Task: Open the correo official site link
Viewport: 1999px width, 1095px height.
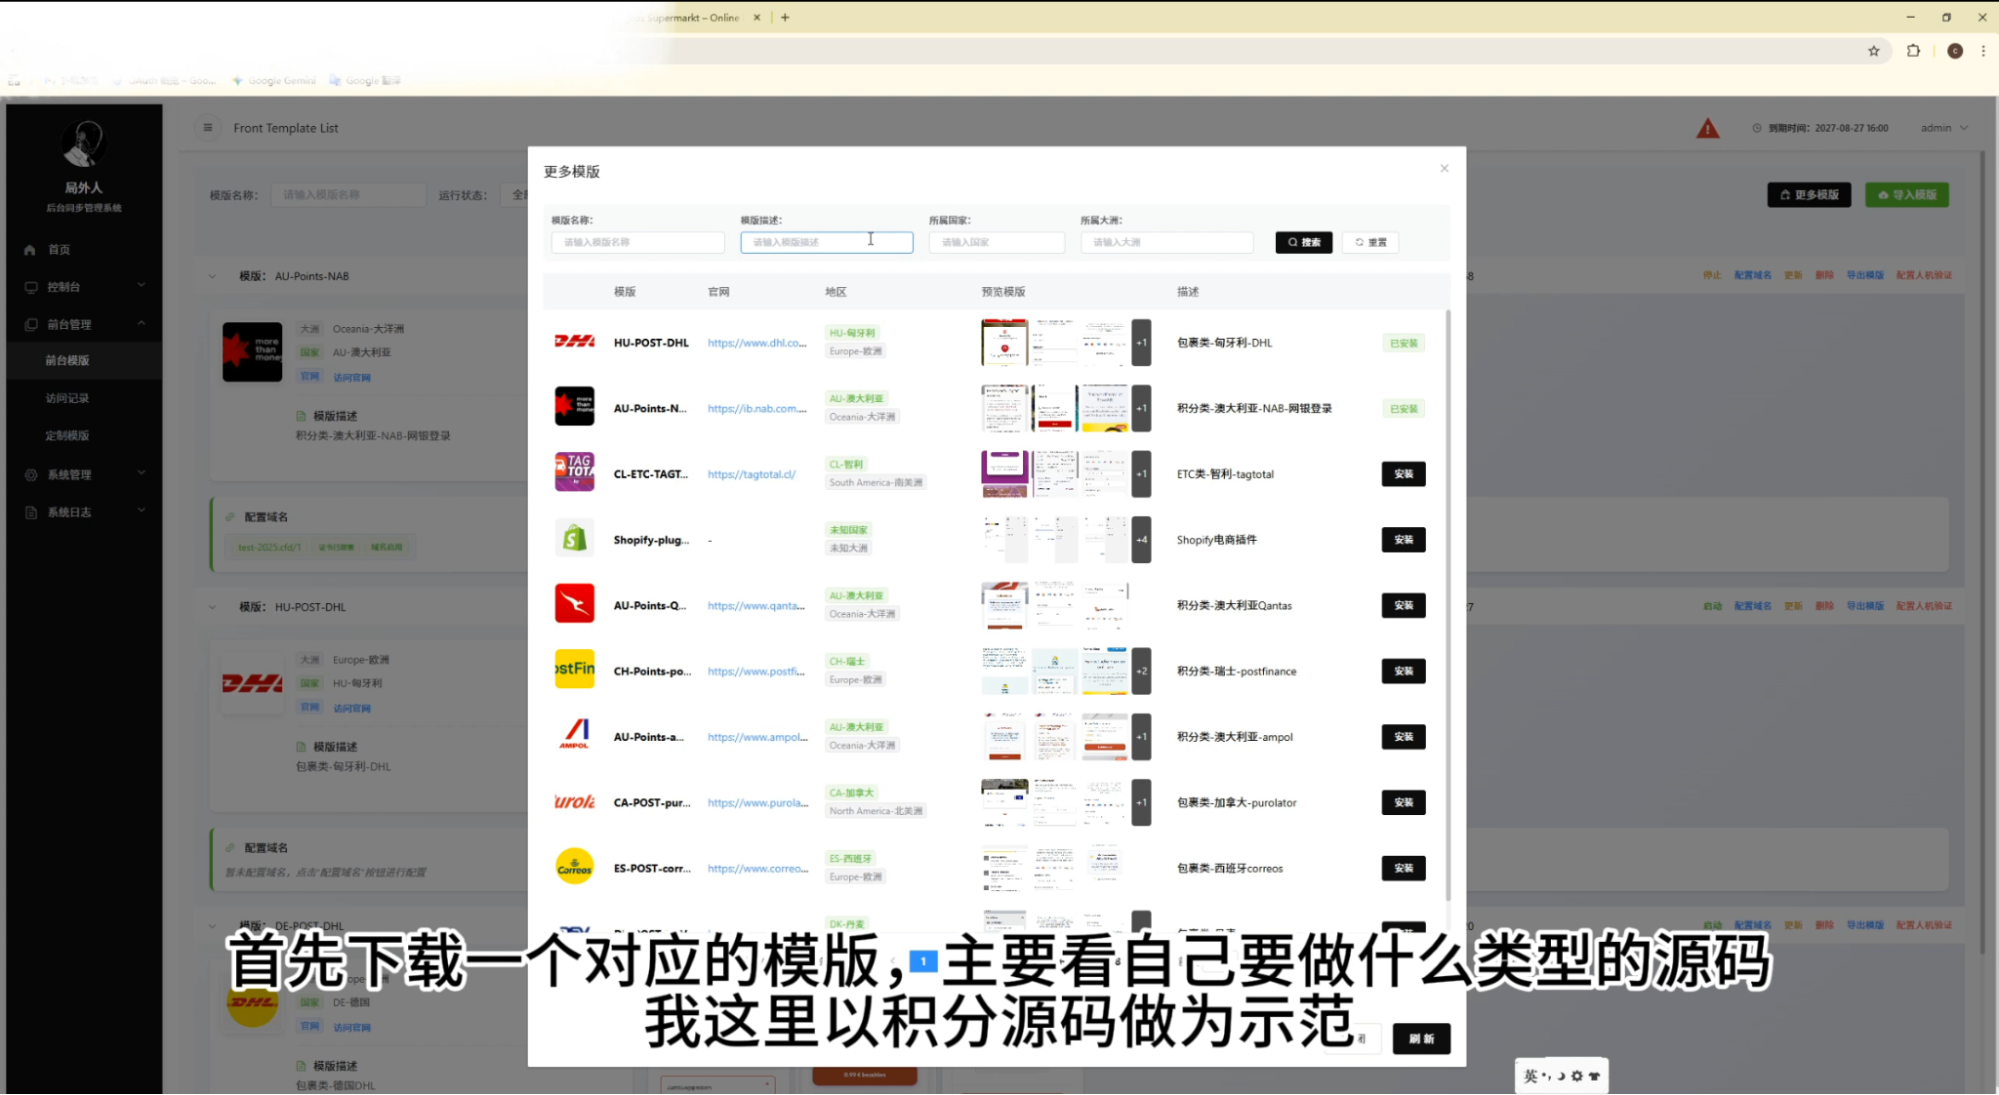Action: coord(757,868)
